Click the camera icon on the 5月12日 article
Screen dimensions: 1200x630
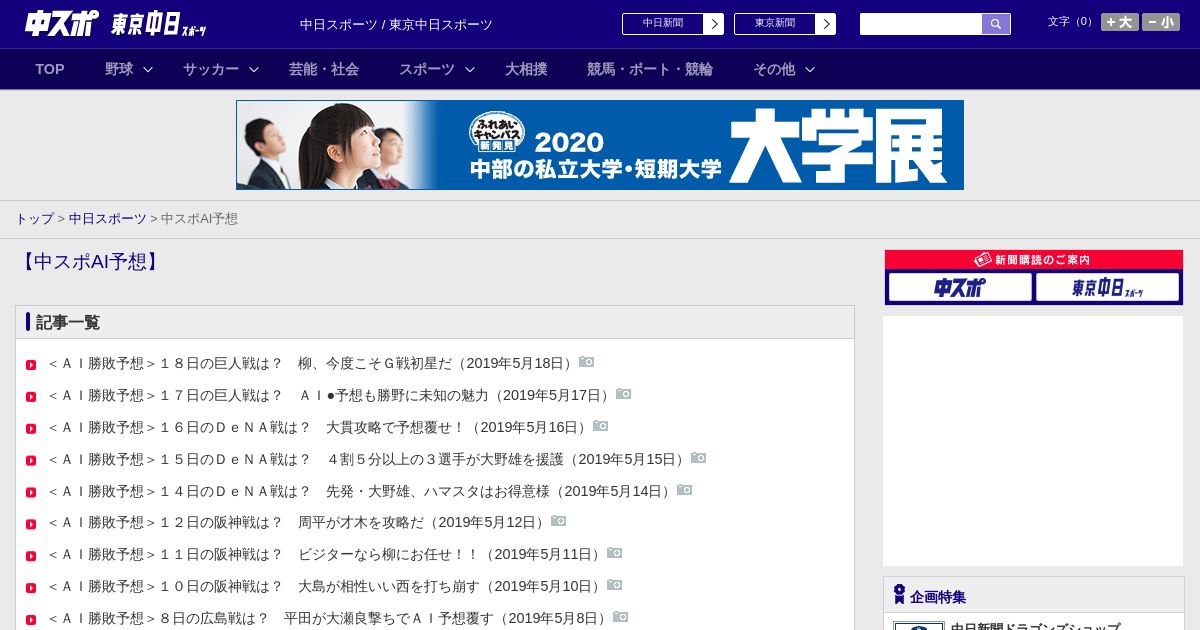[x=559, y=521]
